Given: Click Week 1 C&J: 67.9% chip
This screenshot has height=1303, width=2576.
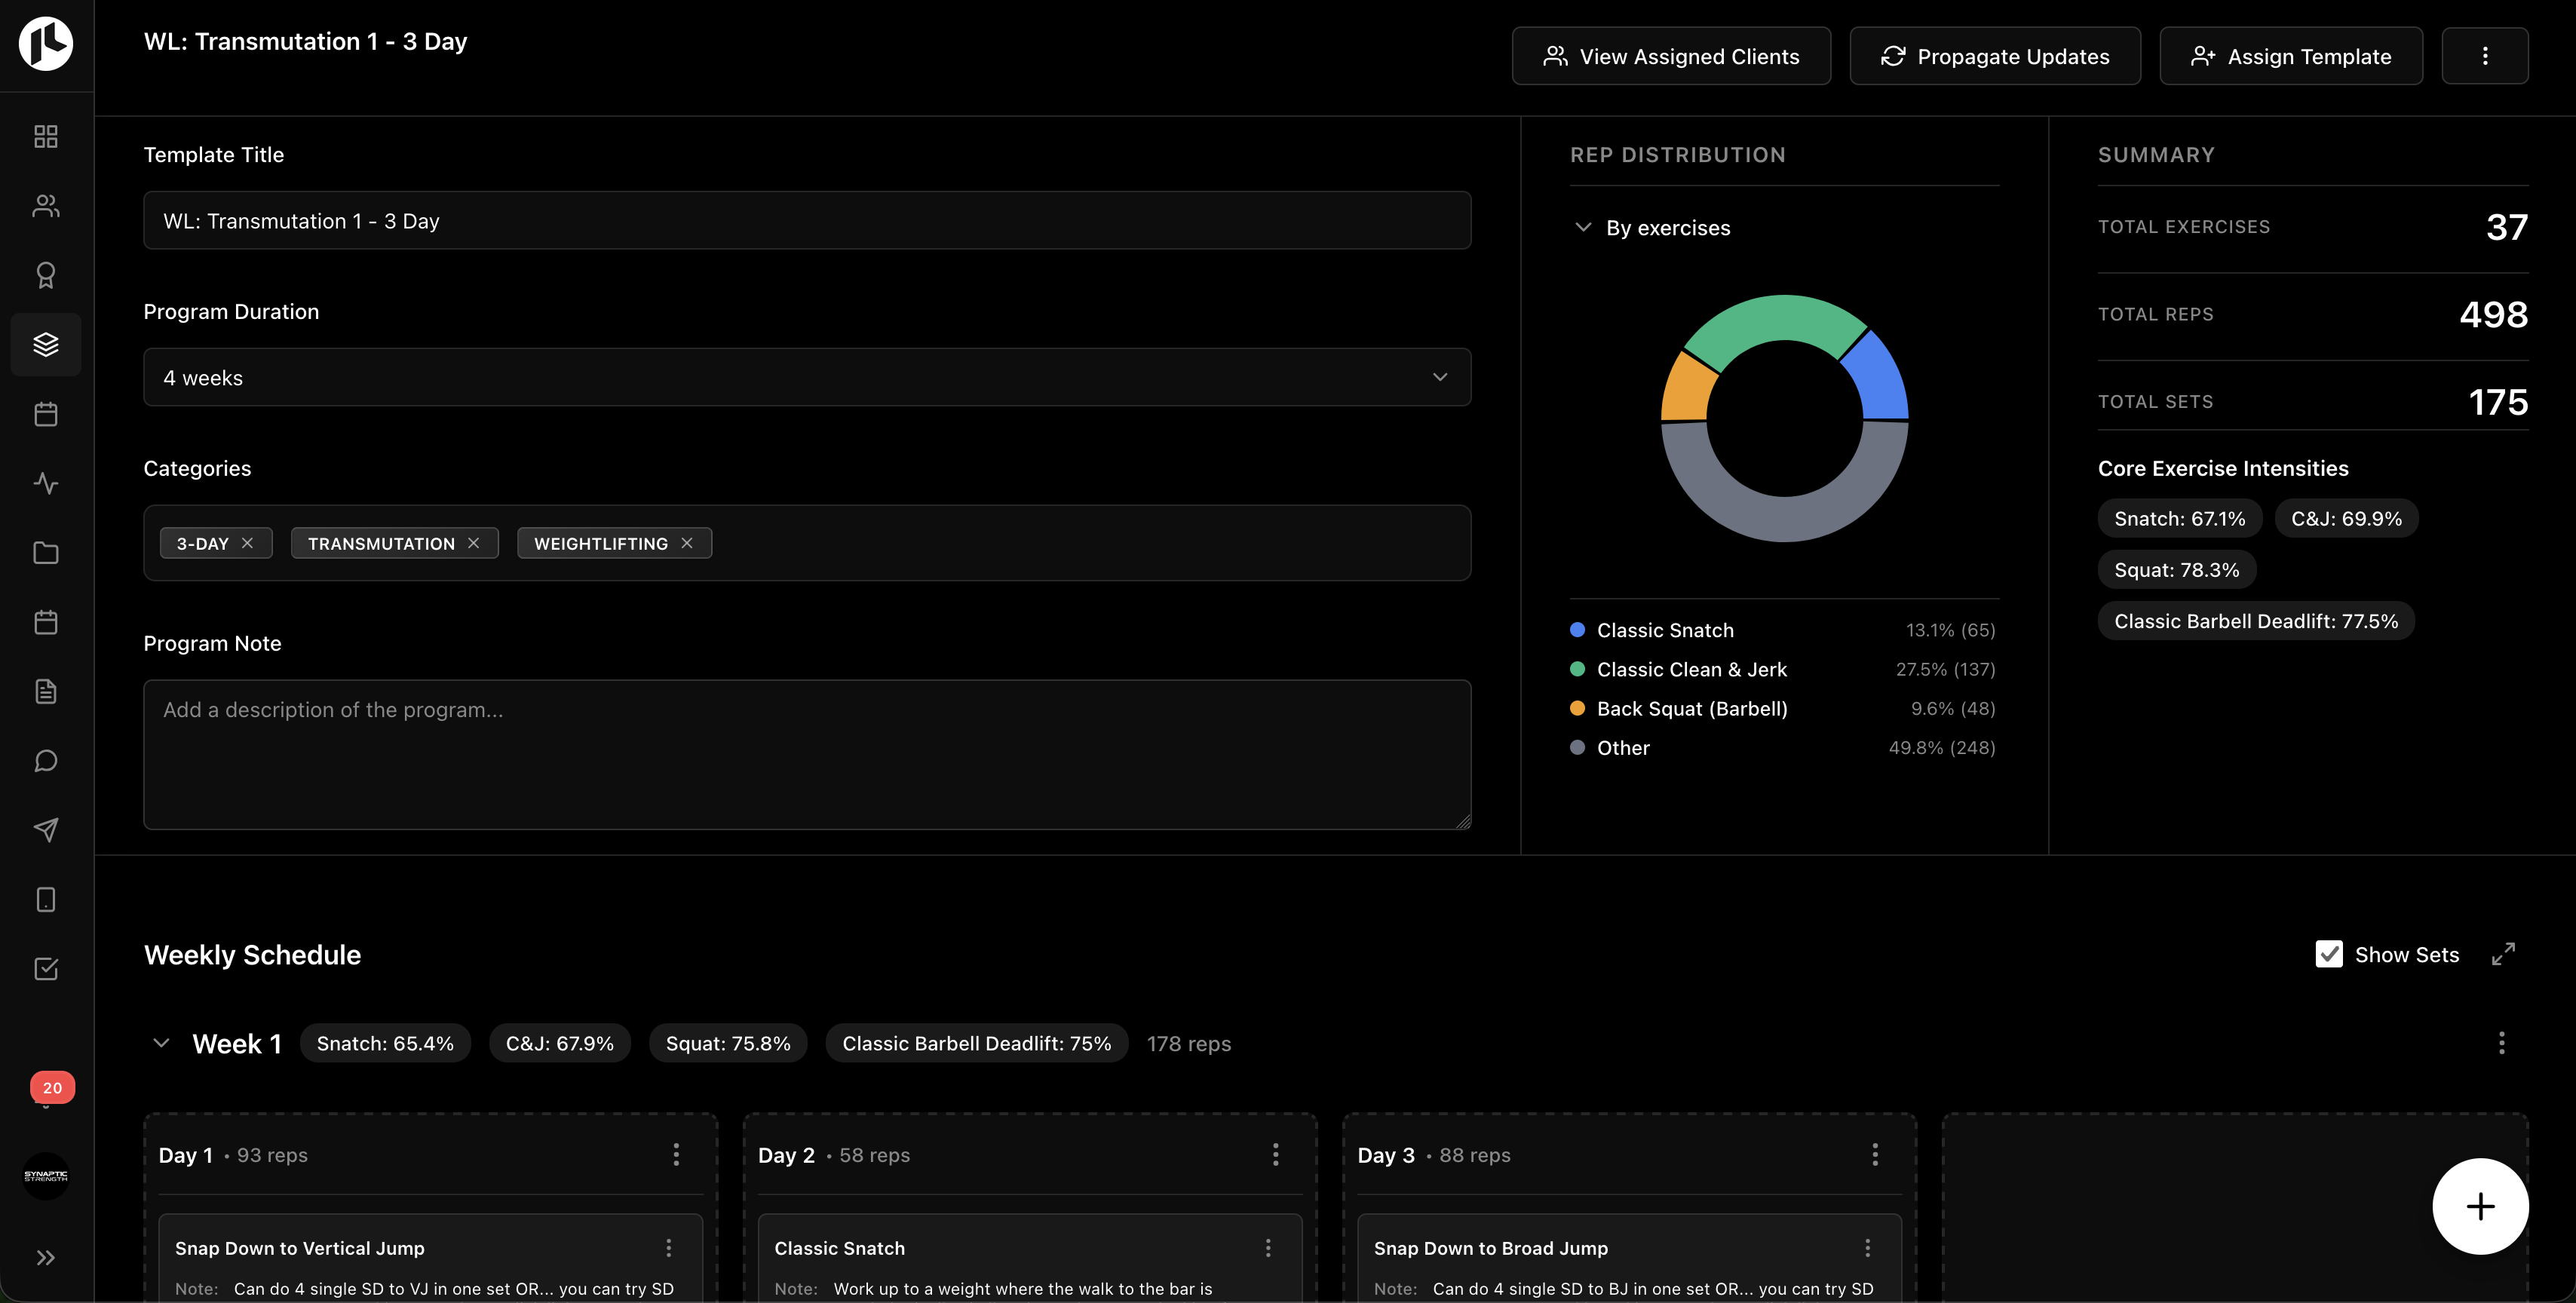Looking at the screenshot, I should [560, 1043].
